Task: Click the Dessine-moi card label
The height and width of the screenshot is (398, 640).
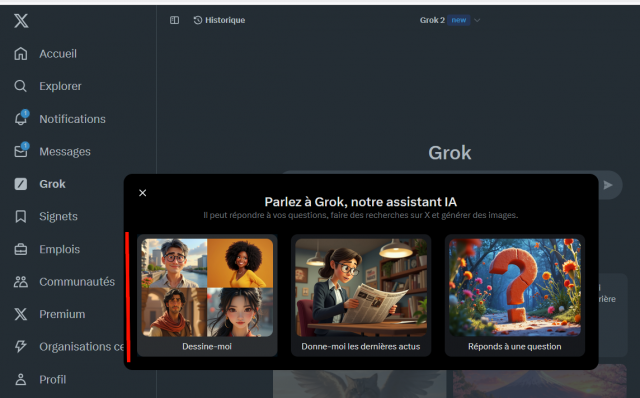Action: click(x=207, y=346)
